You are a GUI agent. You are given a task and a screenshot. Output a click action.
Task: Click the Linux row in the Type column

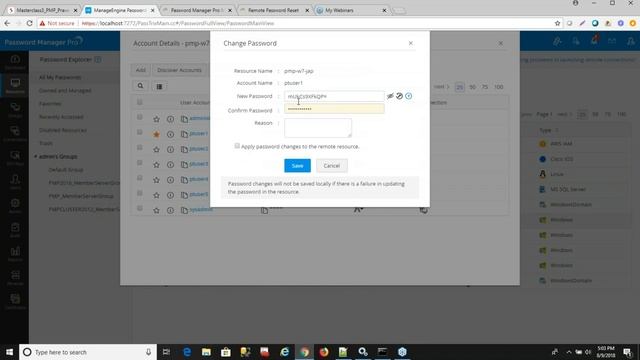[557, 174]
